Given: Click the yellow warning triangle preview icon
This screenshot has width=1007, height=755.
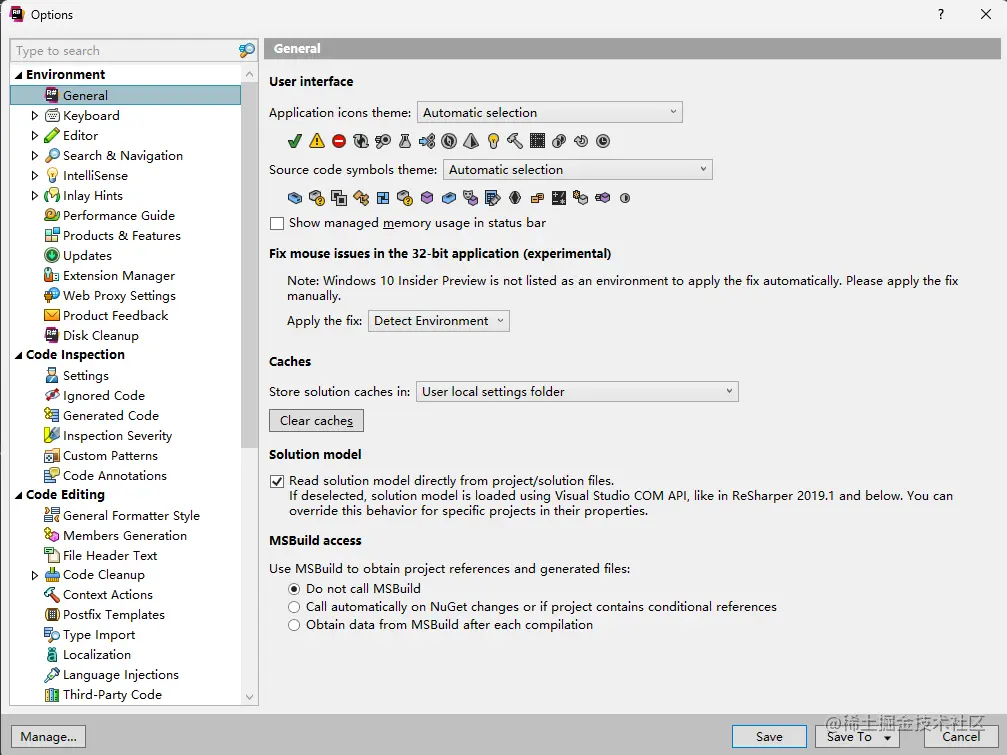Looking at the screenshot, I should (317, 141).
